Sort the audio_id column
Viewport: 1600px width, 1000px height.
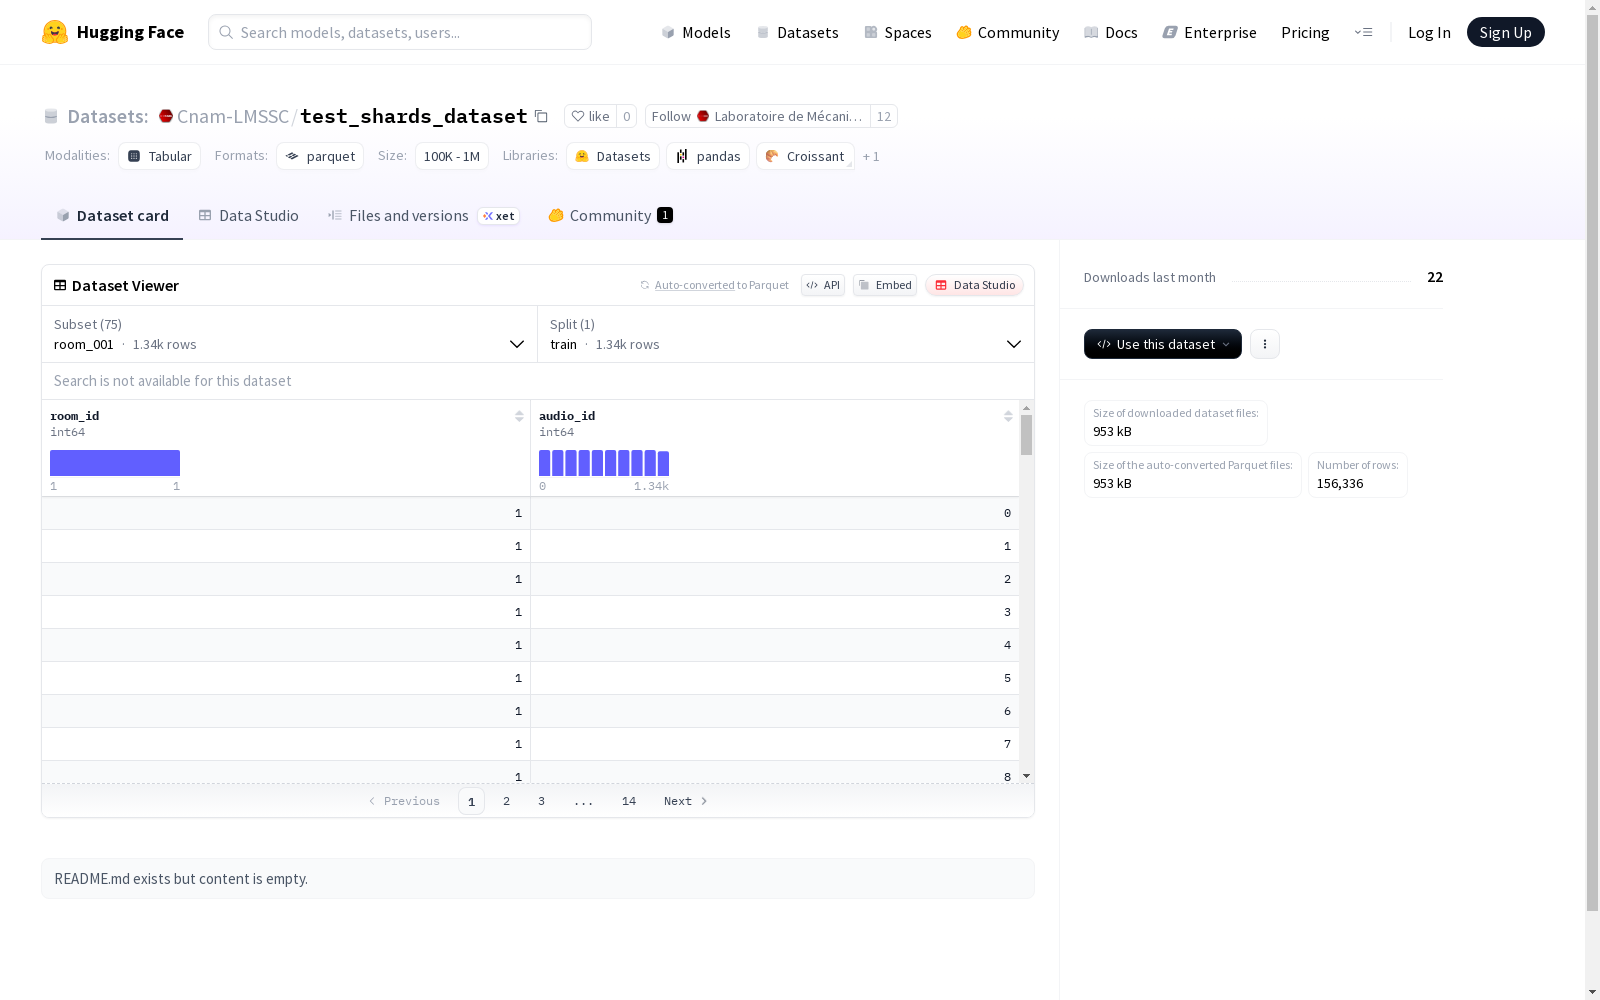tap(1008, 416)
